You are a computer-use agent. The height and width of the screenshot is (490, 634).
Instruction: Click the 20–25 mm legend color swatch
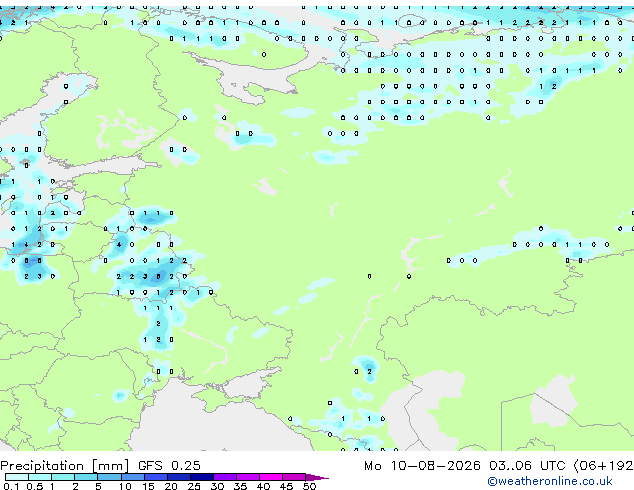tap(178, 477)
